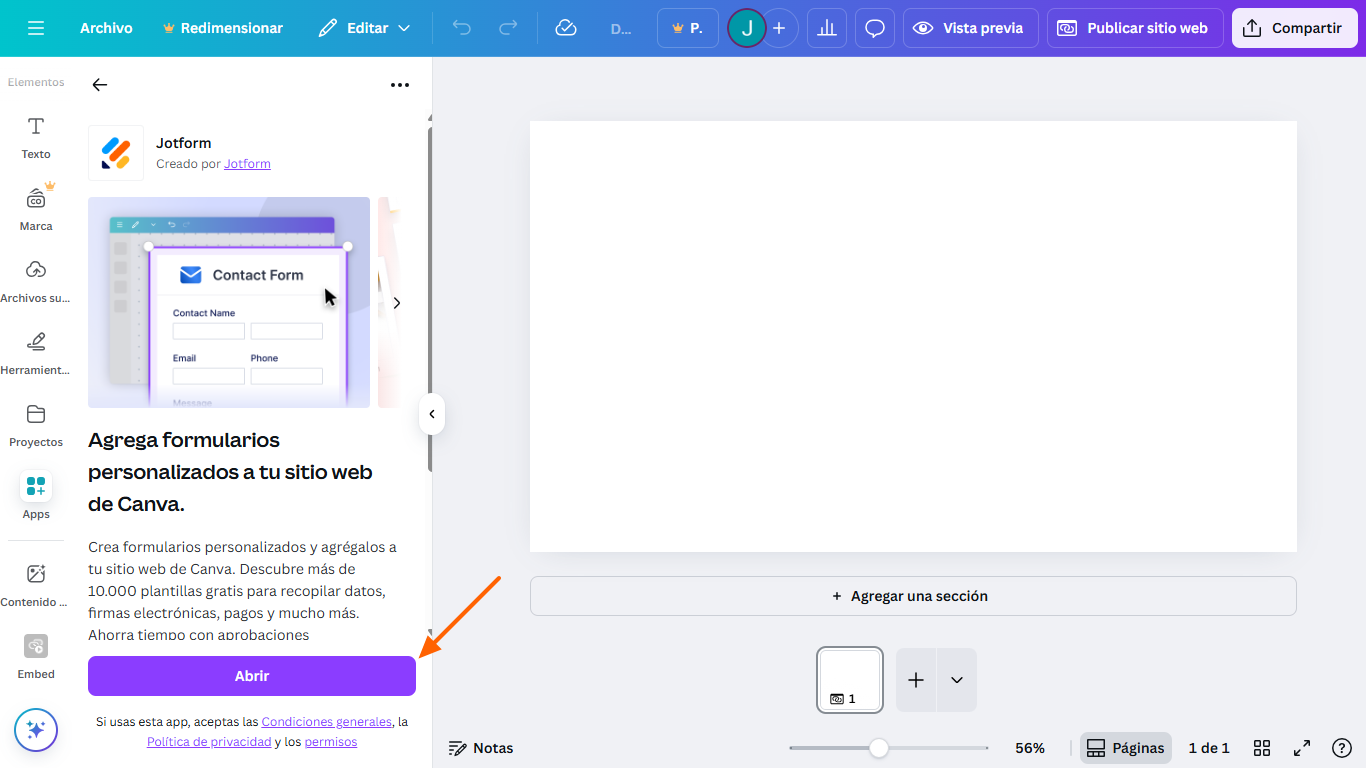
Task: Select the page 1 thumbnail
Action: 850,680
